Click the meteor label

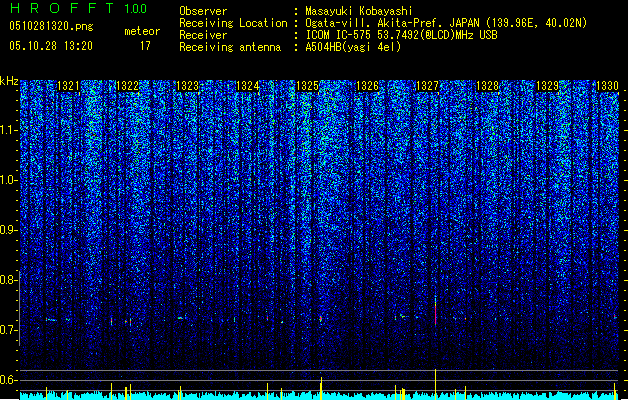pyautogui.click(x=142, y=31)
